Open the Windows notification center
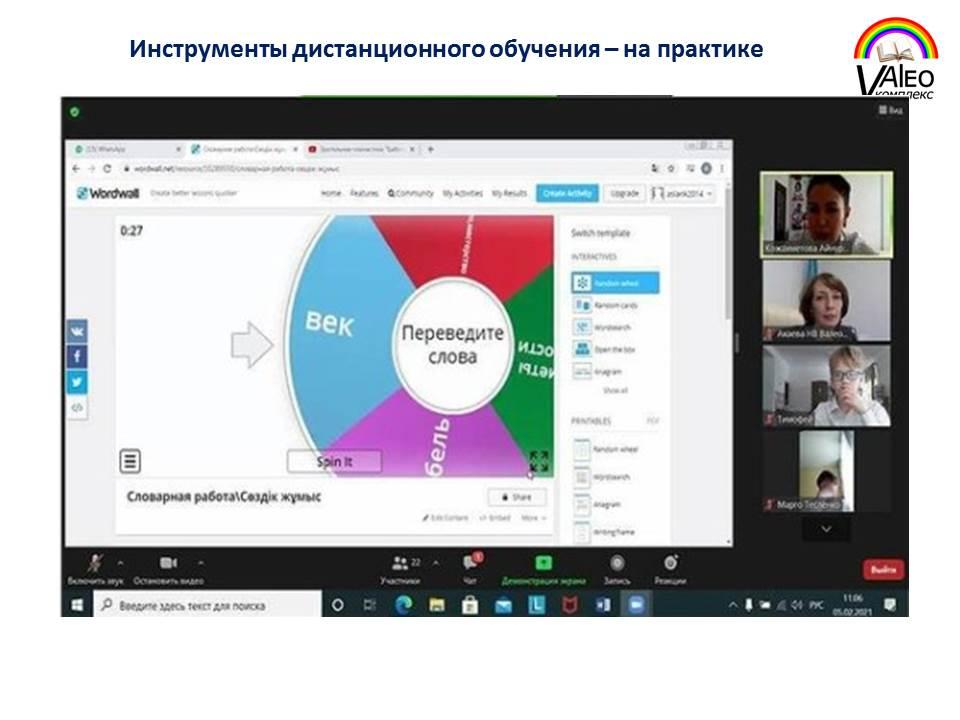960x720 pixels. [x=890, y=606]
